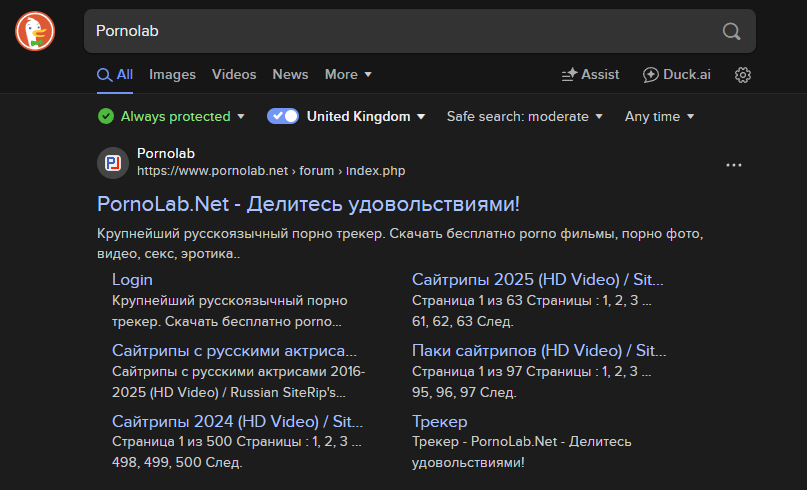The height and width of the screenshot is (490, 807).
Task: Open the Трекер sitelink
Action: [440, 422]
